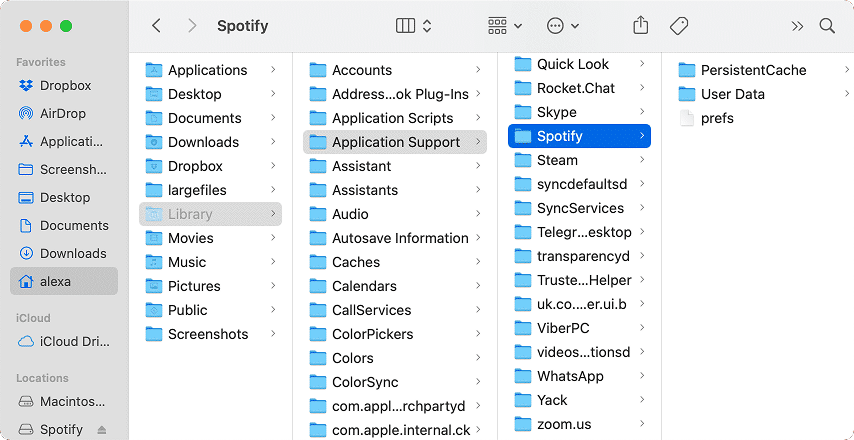Go back with the left chevron button
Viewport: 854px width, 440px height.
coord(156,26)
